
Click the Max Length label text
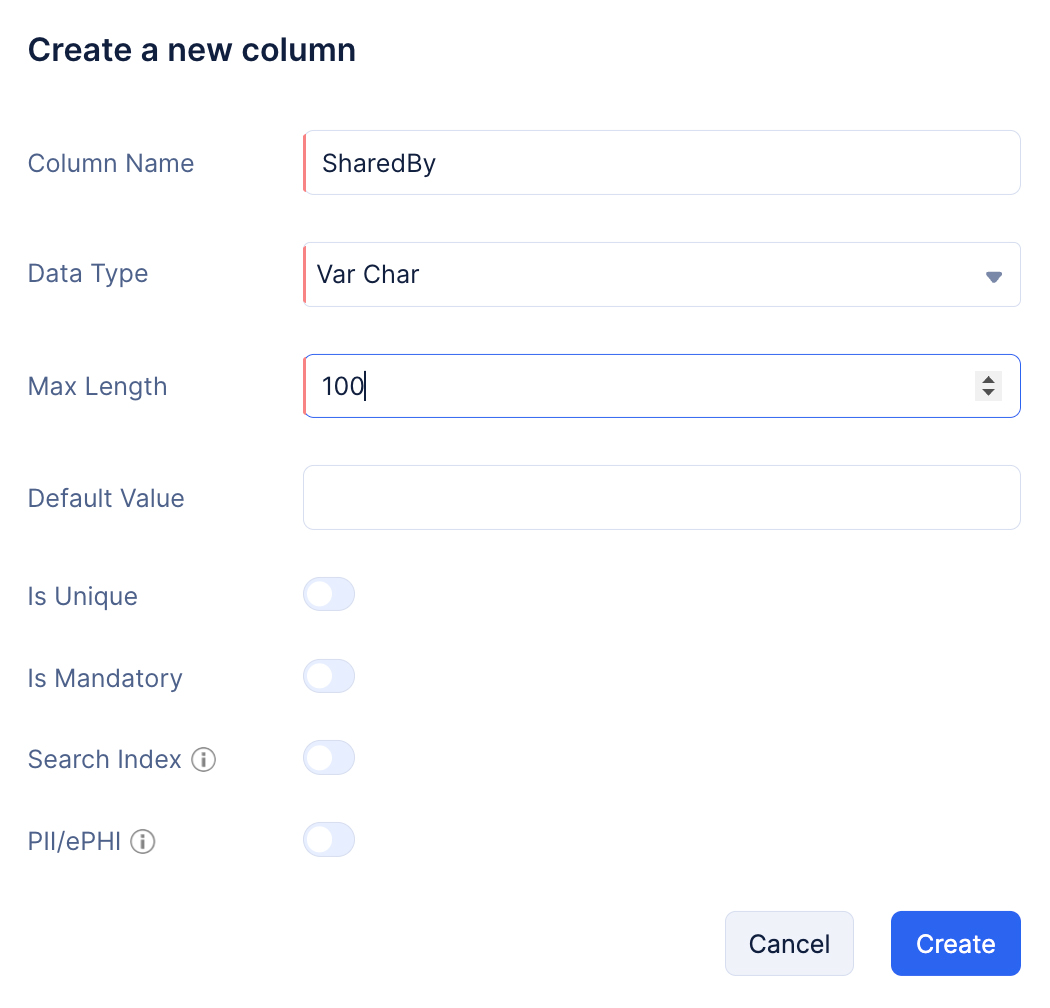(x=97, y=386)
